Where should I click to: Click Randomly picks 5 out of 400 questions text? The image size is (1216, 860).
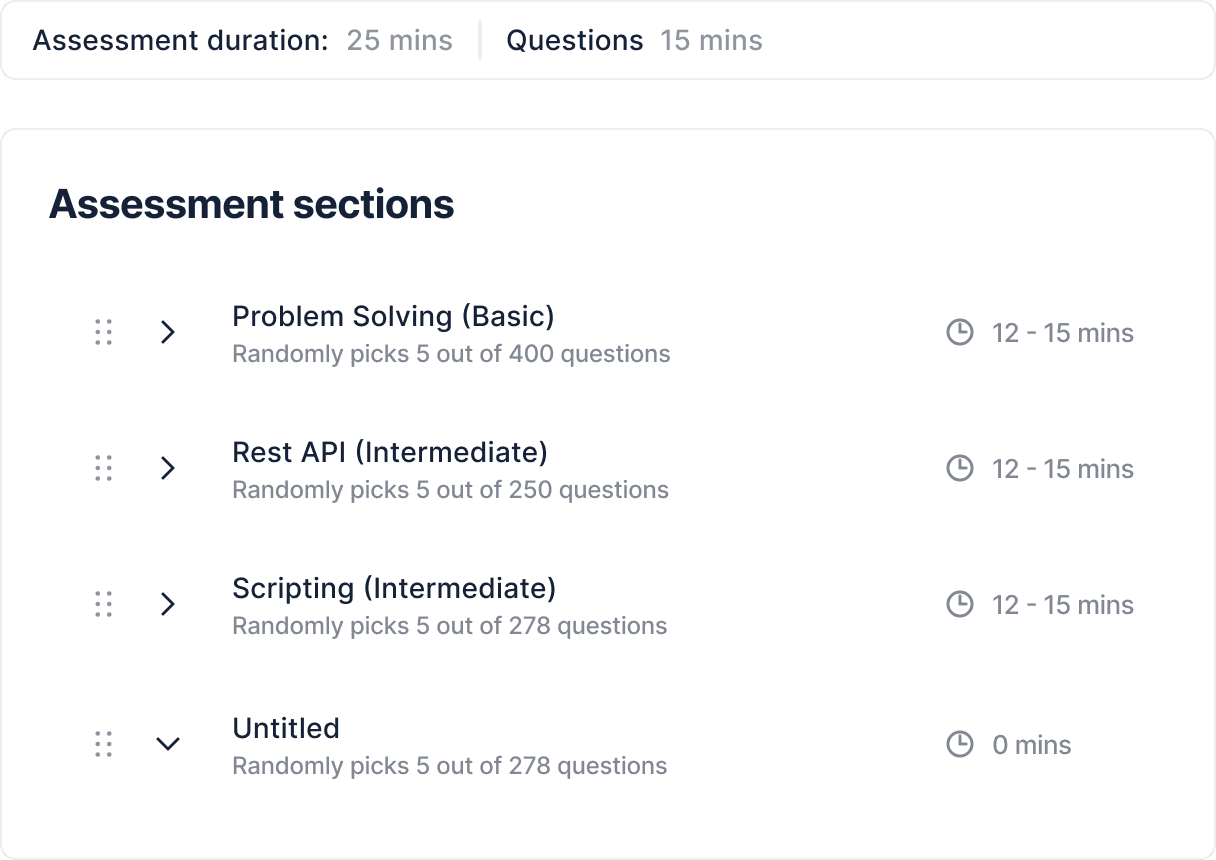[451, 354]
